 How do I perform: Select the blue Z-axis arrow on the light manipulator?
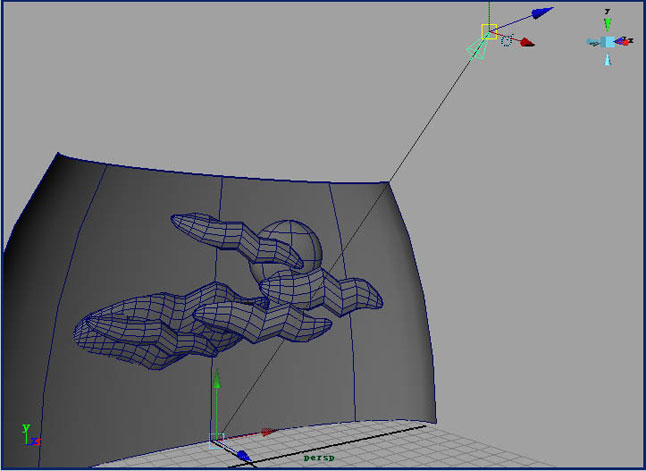pyautogui.click(x=542, y=13)
